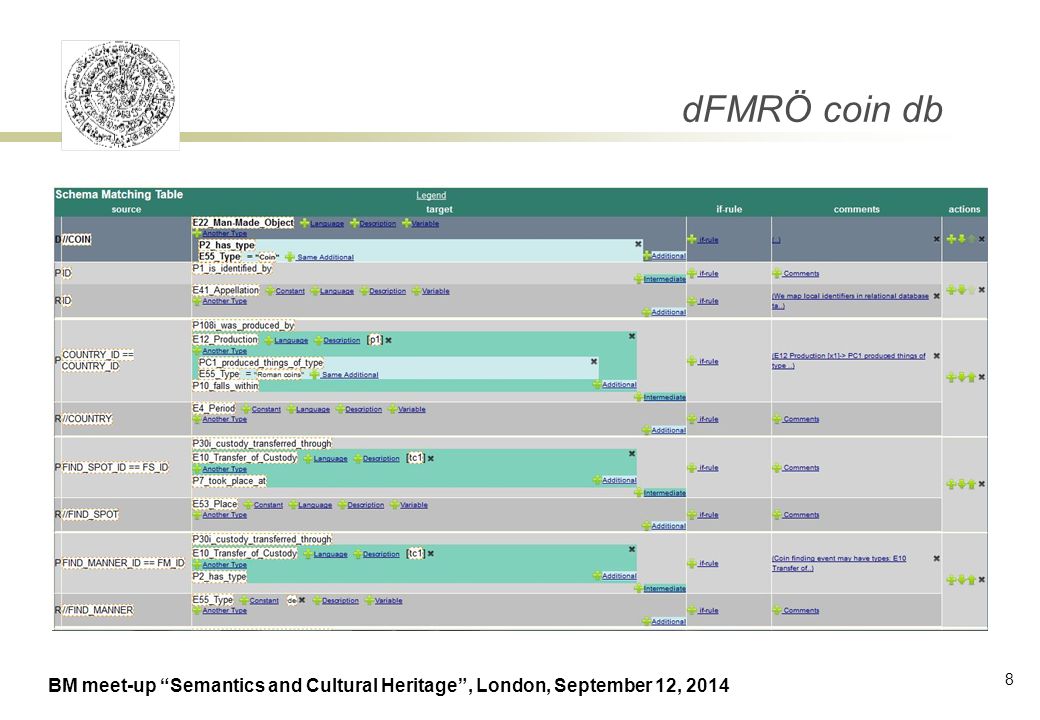
Task: Delete the FIND_MANNER mapping group
Action: click(982, 580)
